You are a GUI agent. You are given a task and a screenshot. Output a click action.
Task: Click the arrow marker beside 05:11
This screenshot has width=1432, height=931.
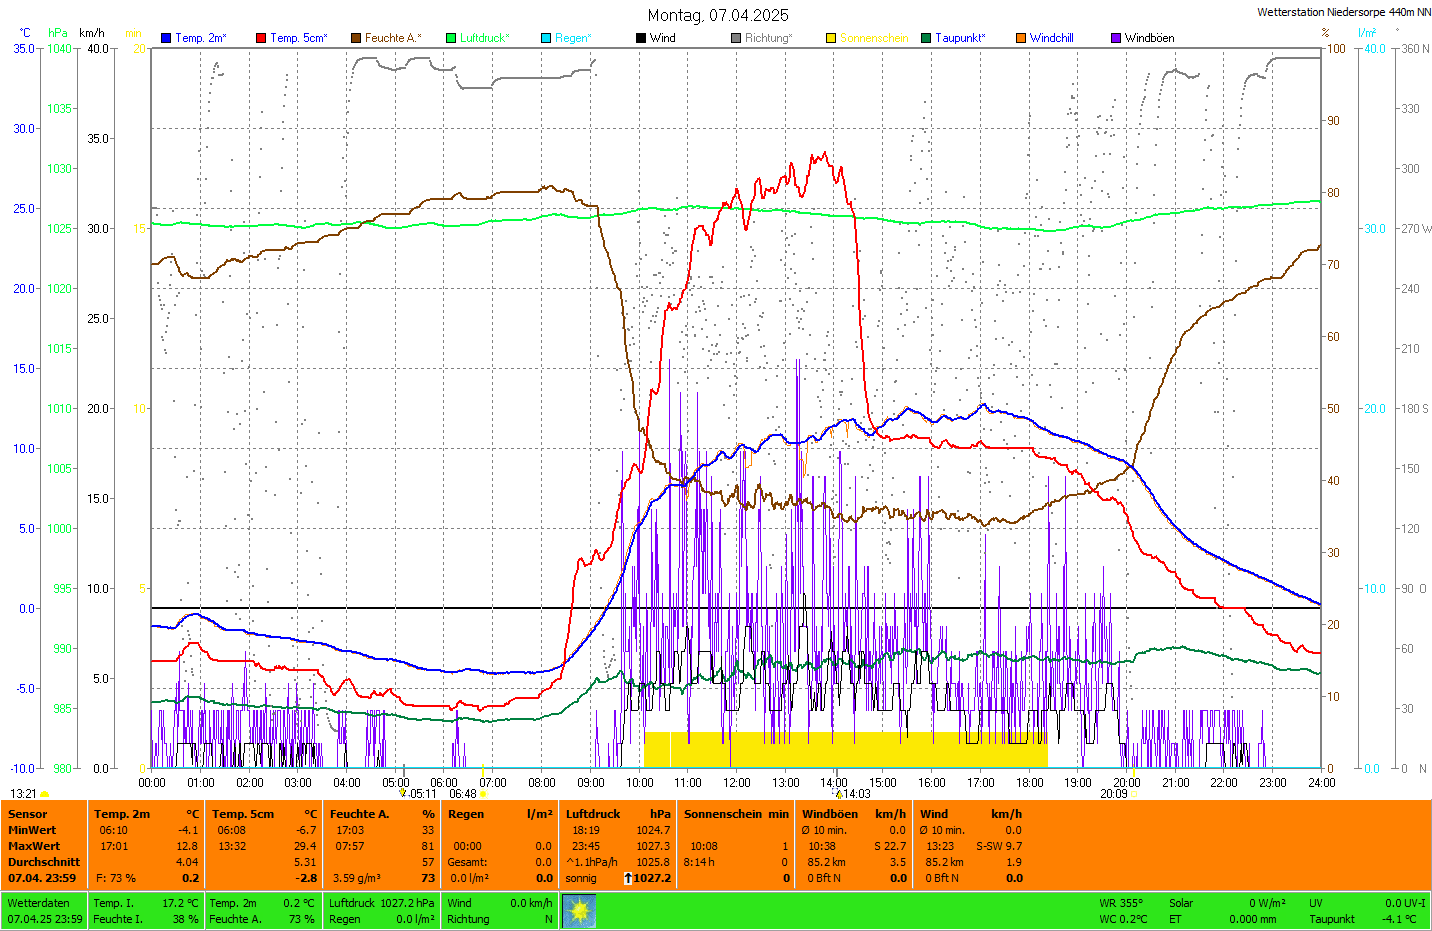click(x=403, y=794)
